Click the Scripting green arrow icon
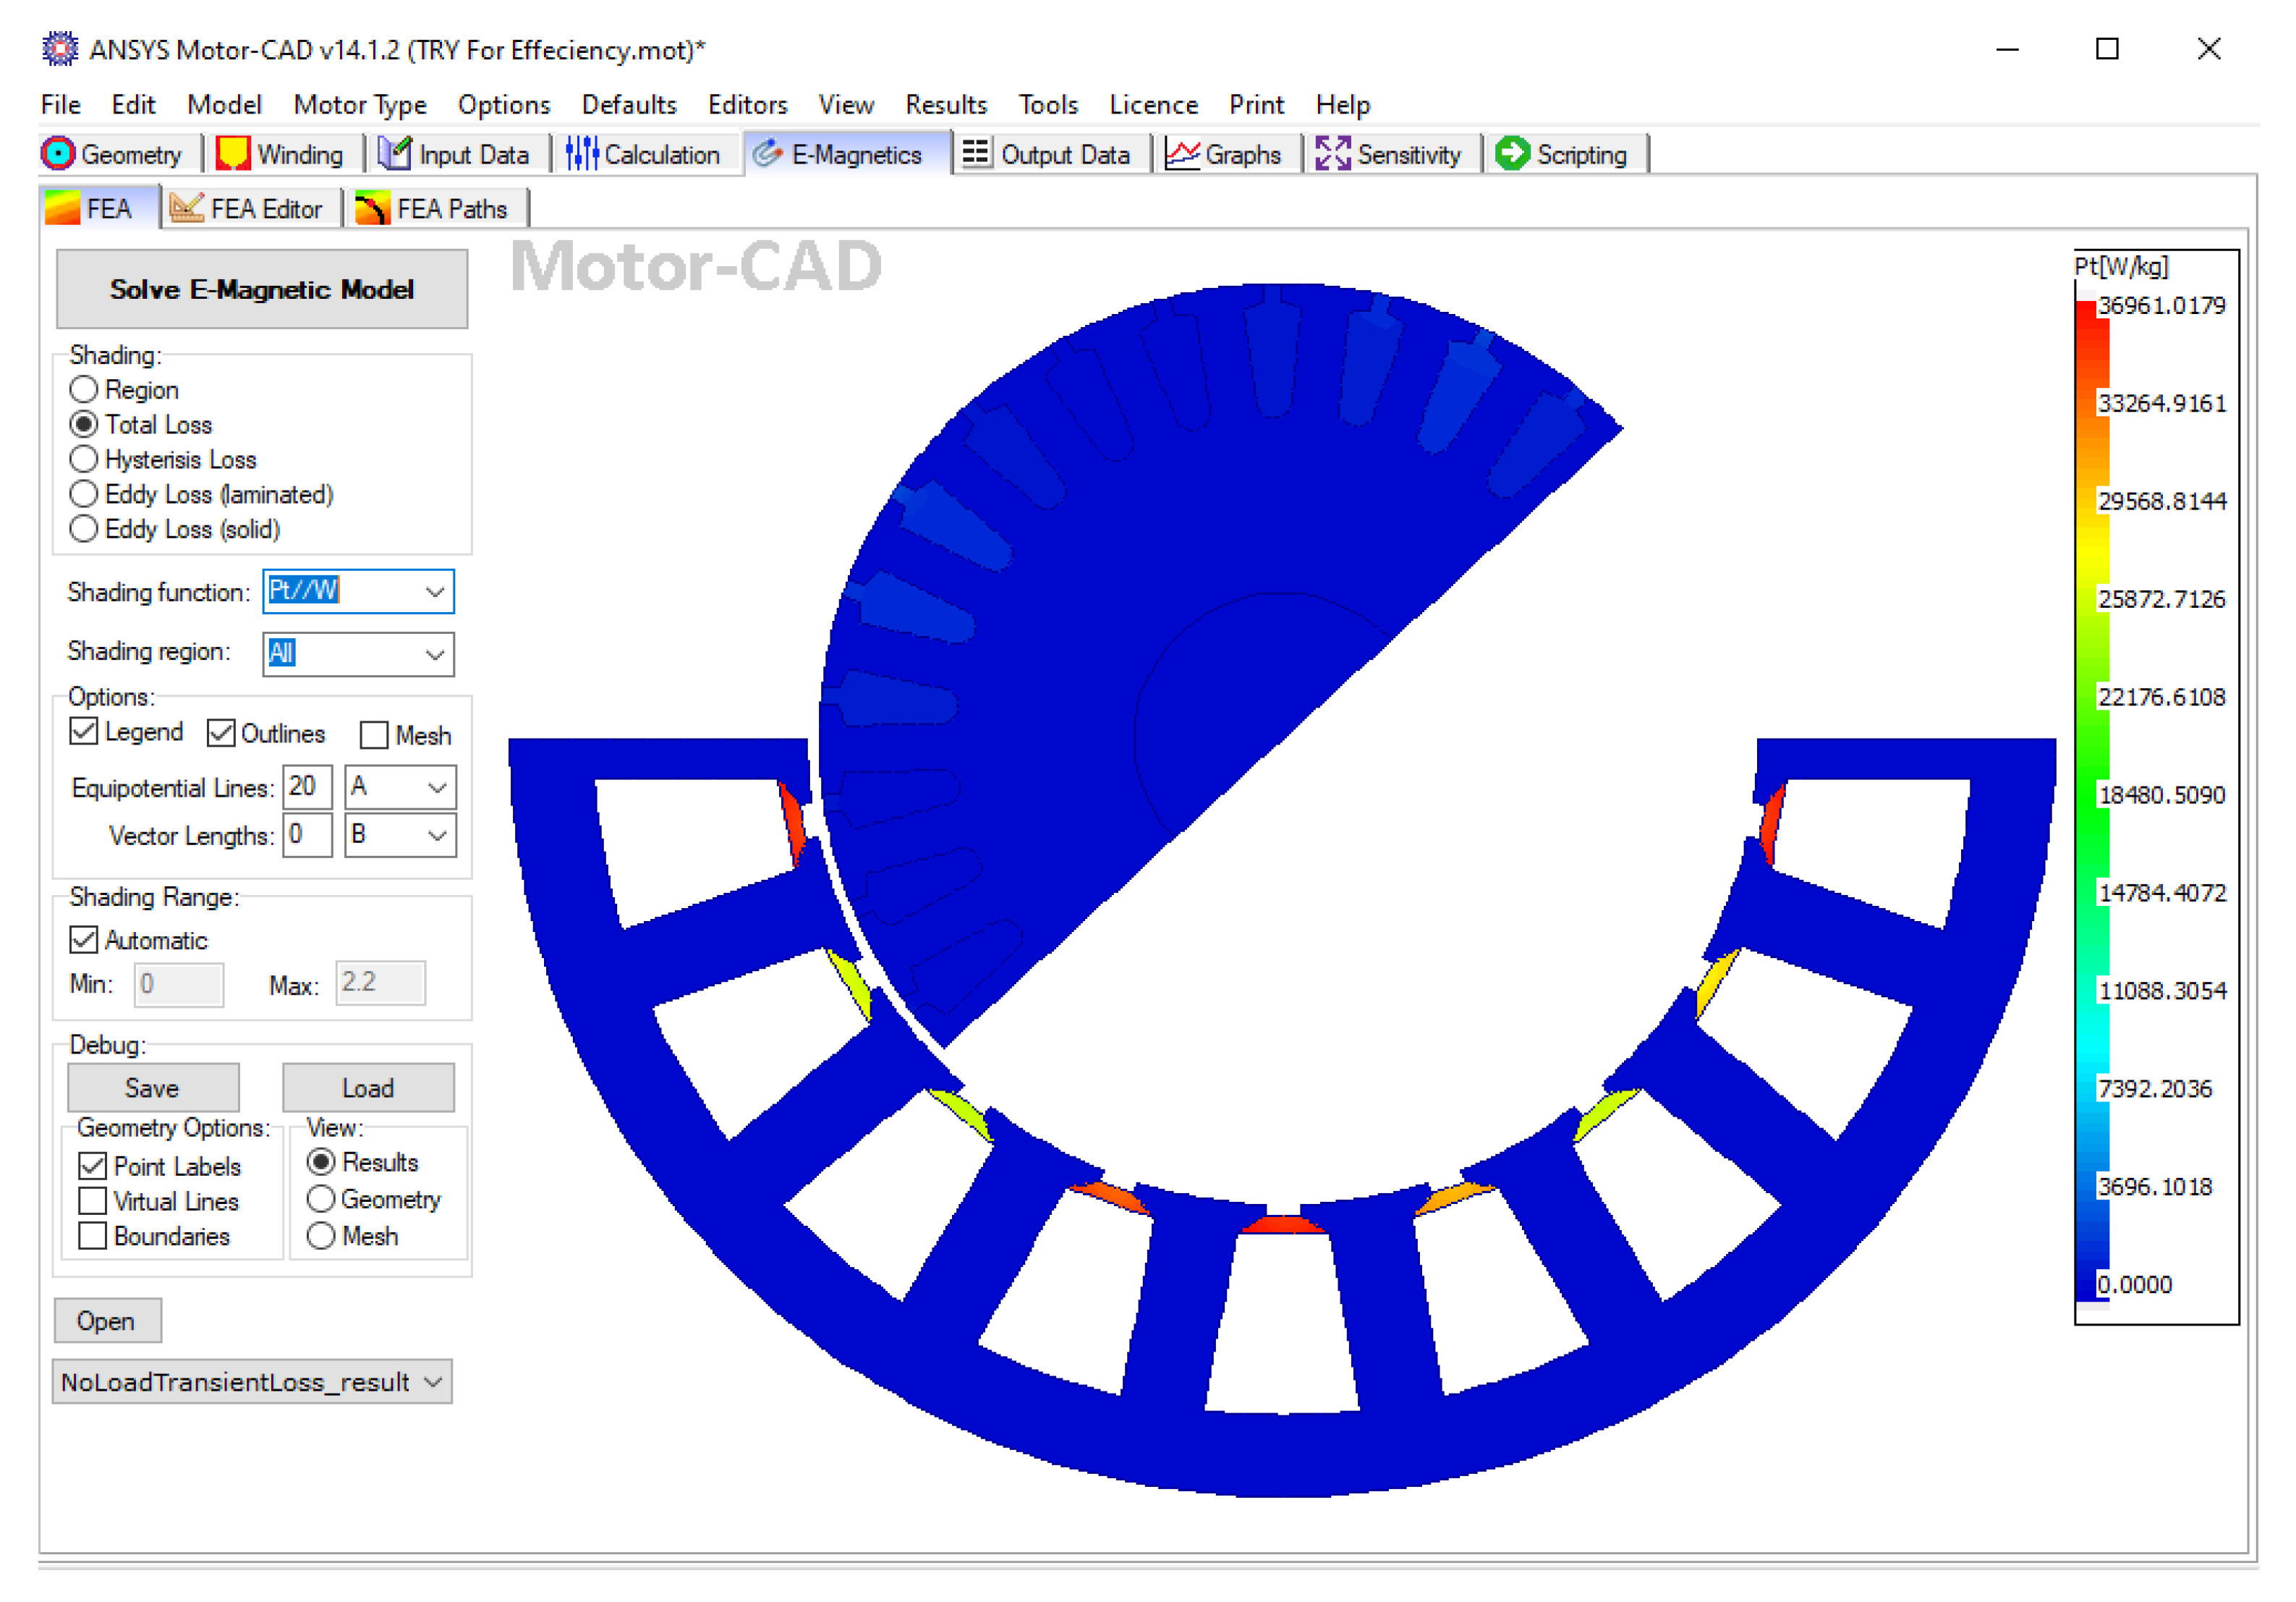The height and width of the screenshot is (1602, 2296). [1512, 154]
